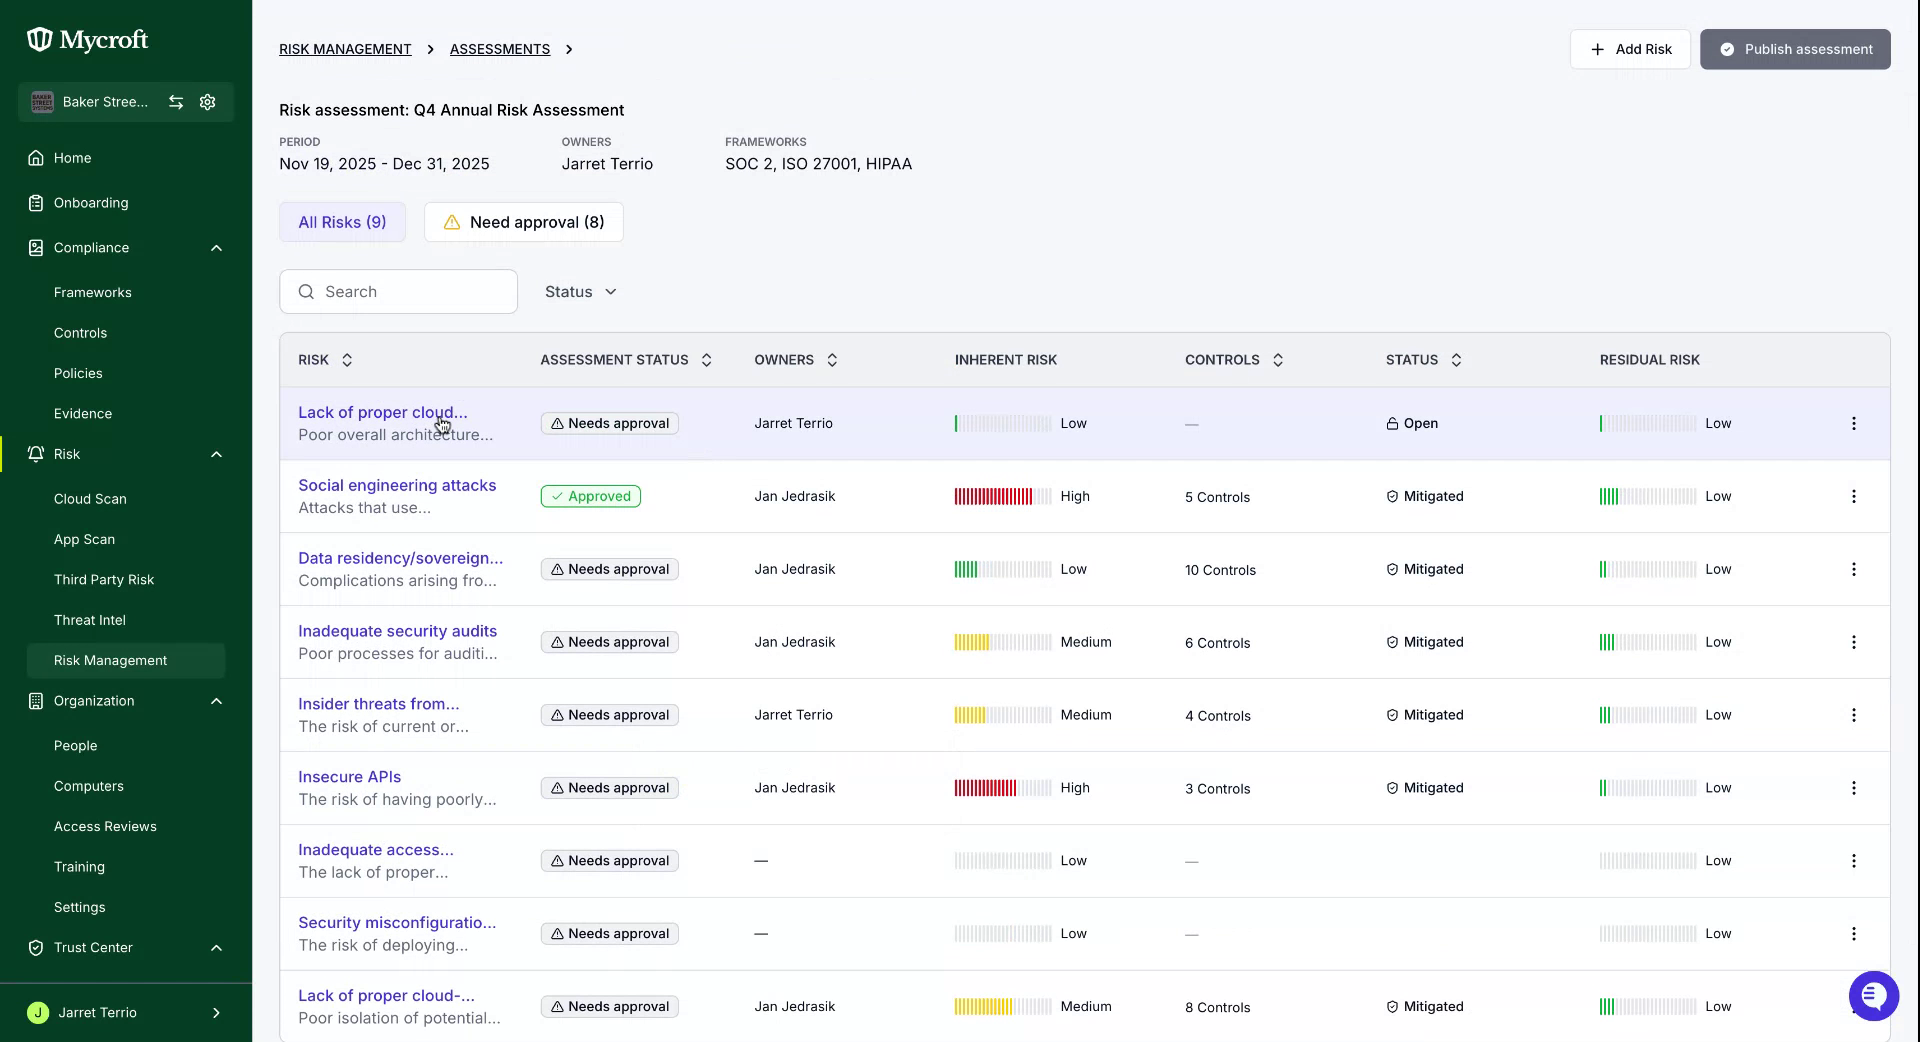
Task: Focus the risk Search input field
Action: (398, 292)
